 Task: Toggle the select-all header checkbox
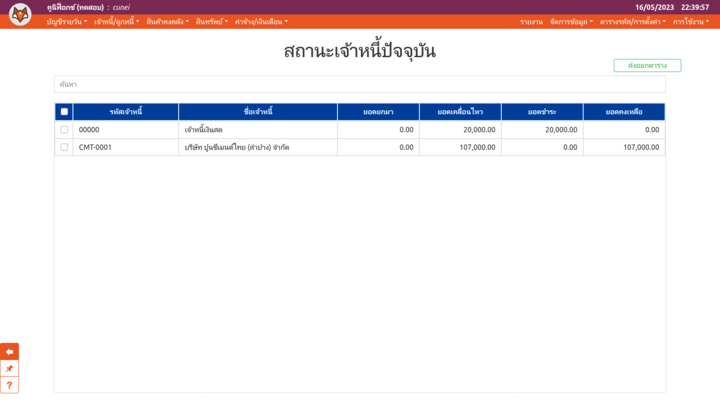tap(64, 112)
